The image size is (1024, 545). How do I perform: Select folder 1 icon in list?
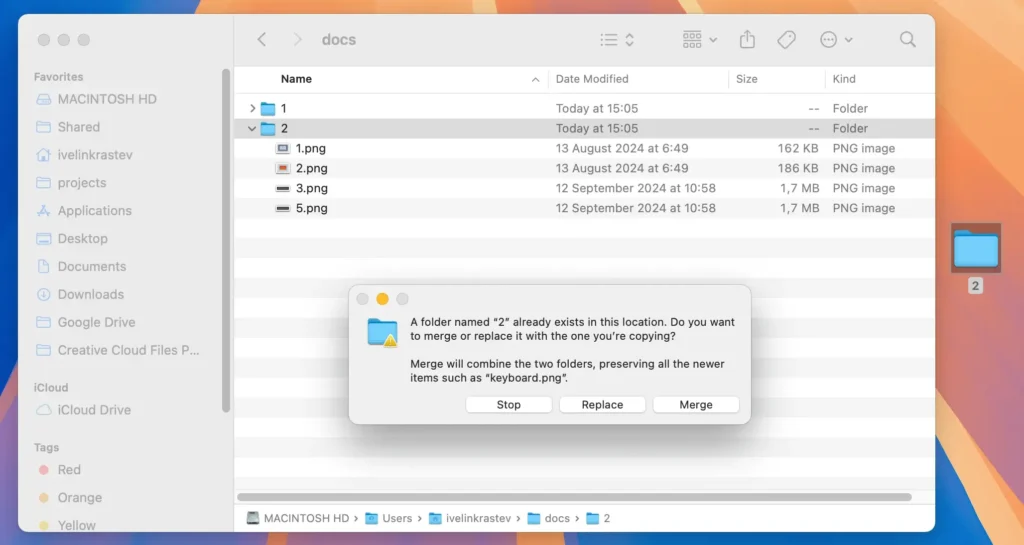point(268,108)
